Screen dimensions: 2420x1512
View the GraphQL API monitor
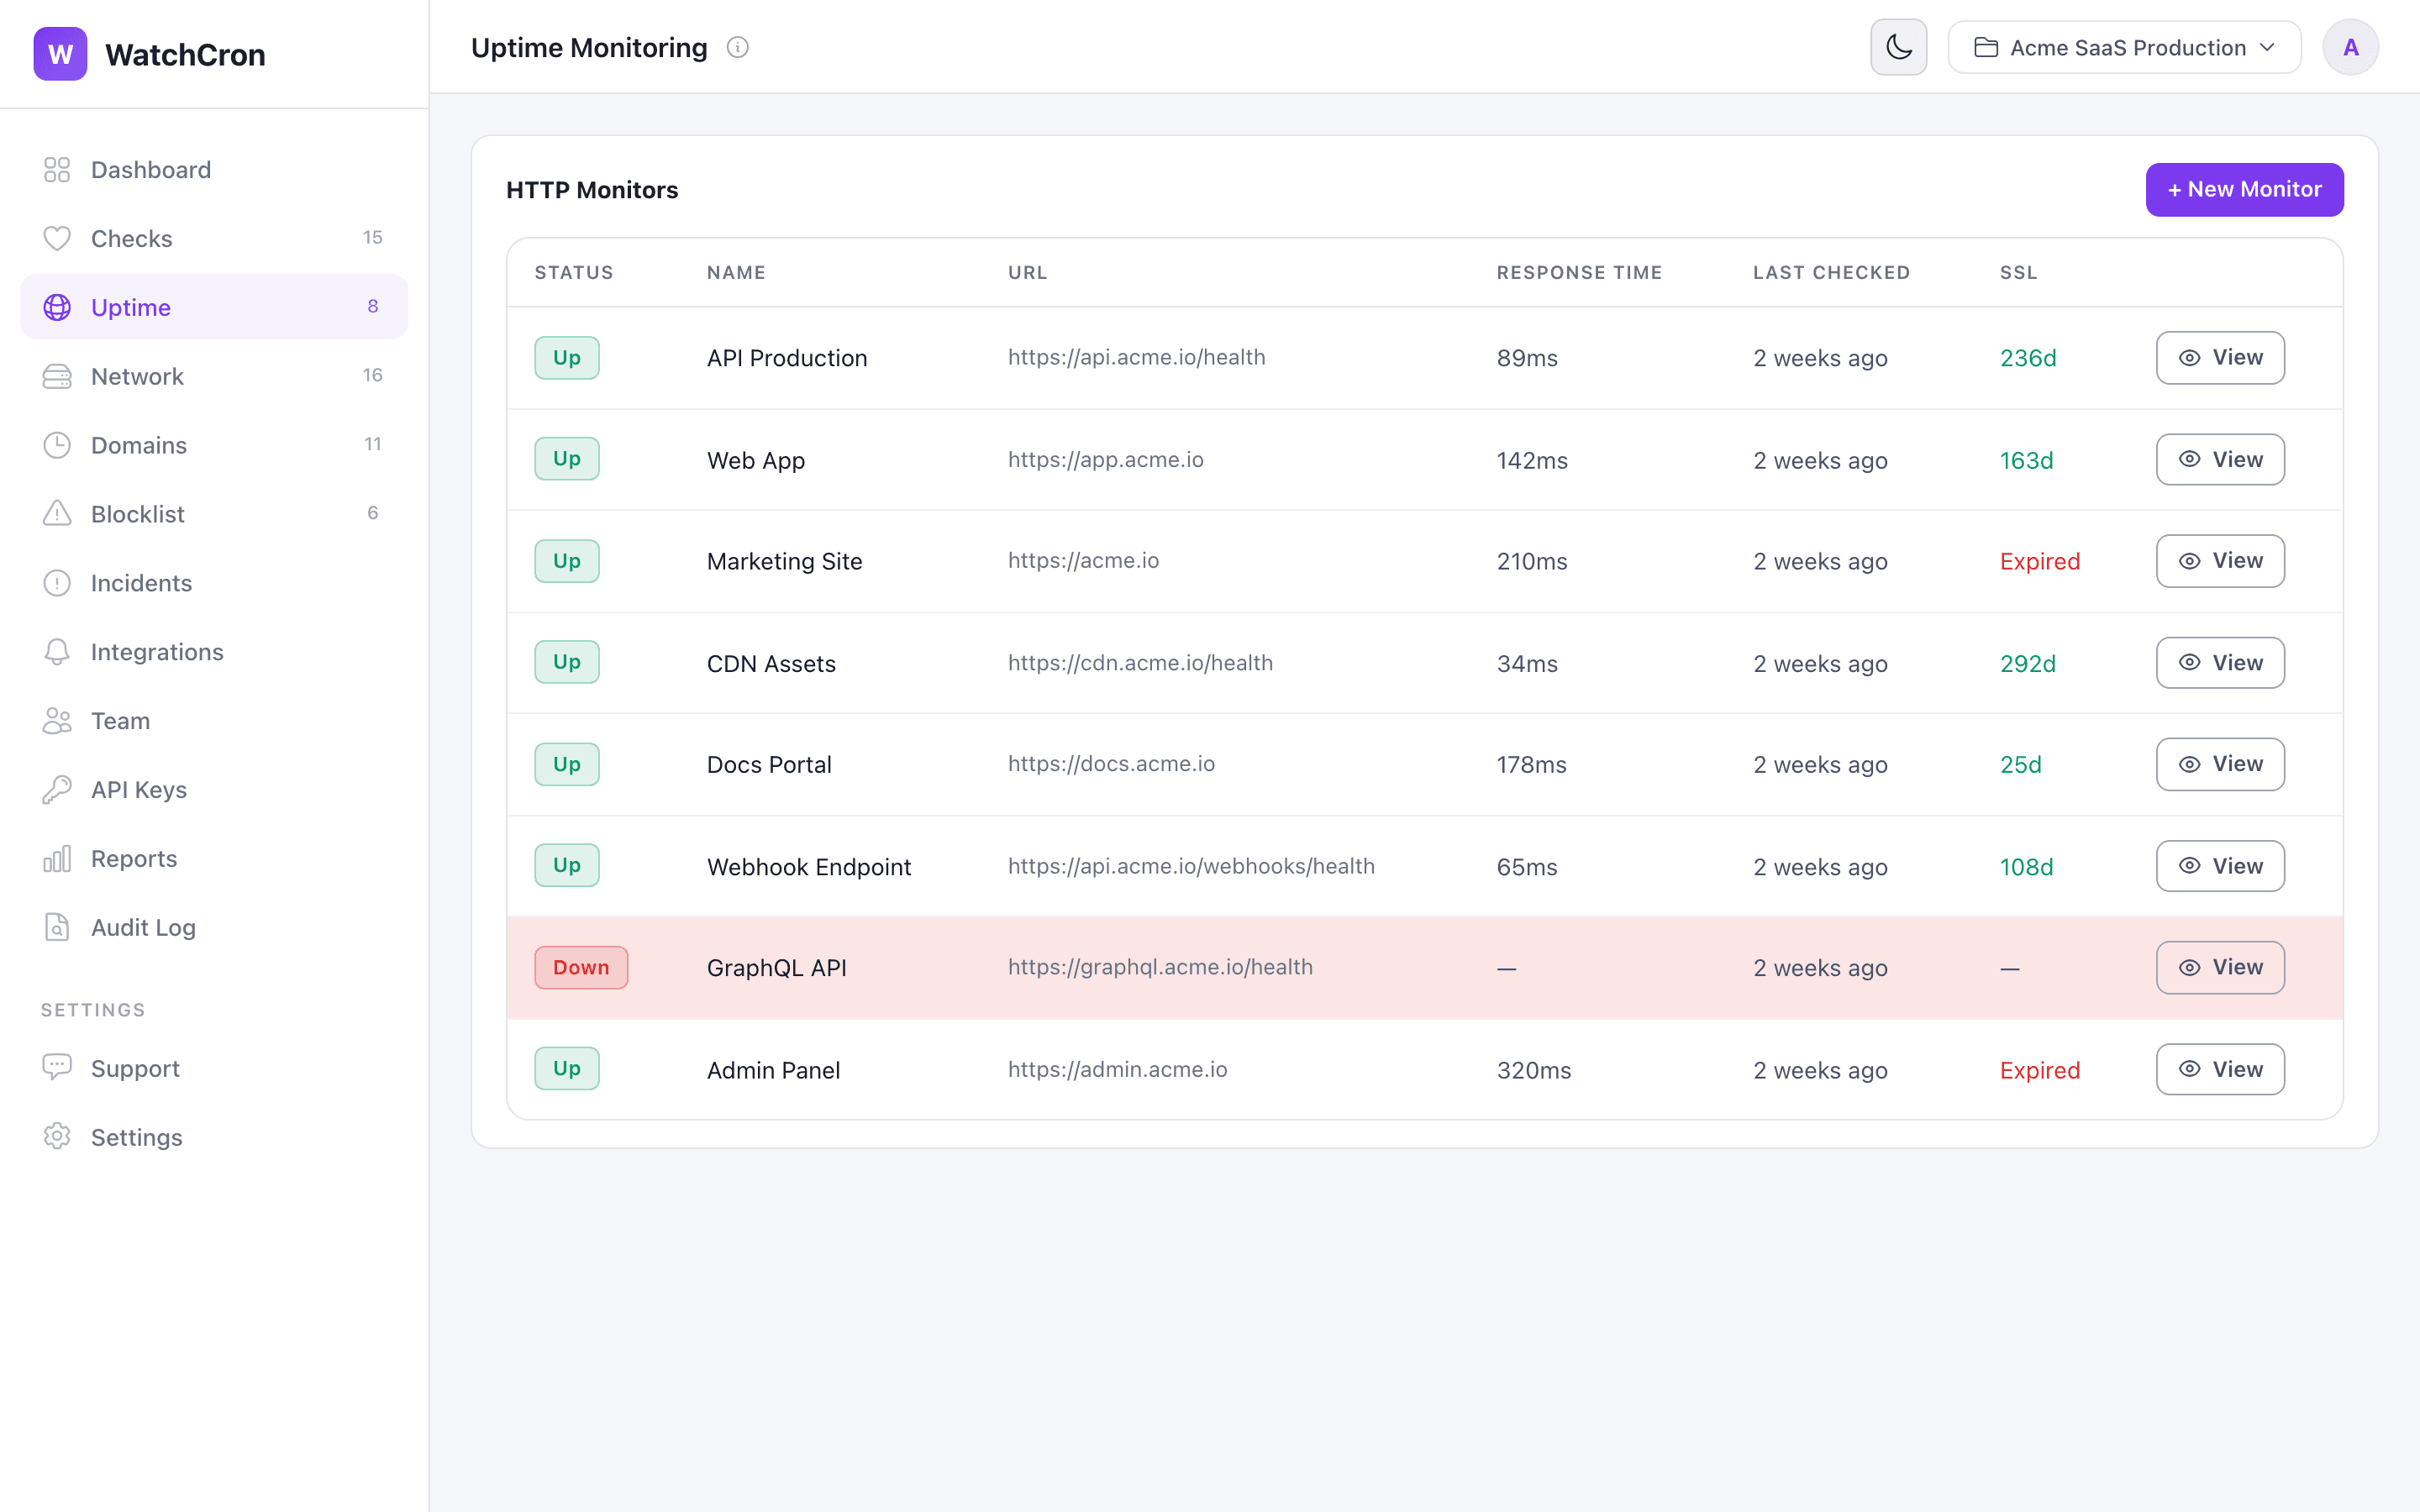coord(2220,967)
